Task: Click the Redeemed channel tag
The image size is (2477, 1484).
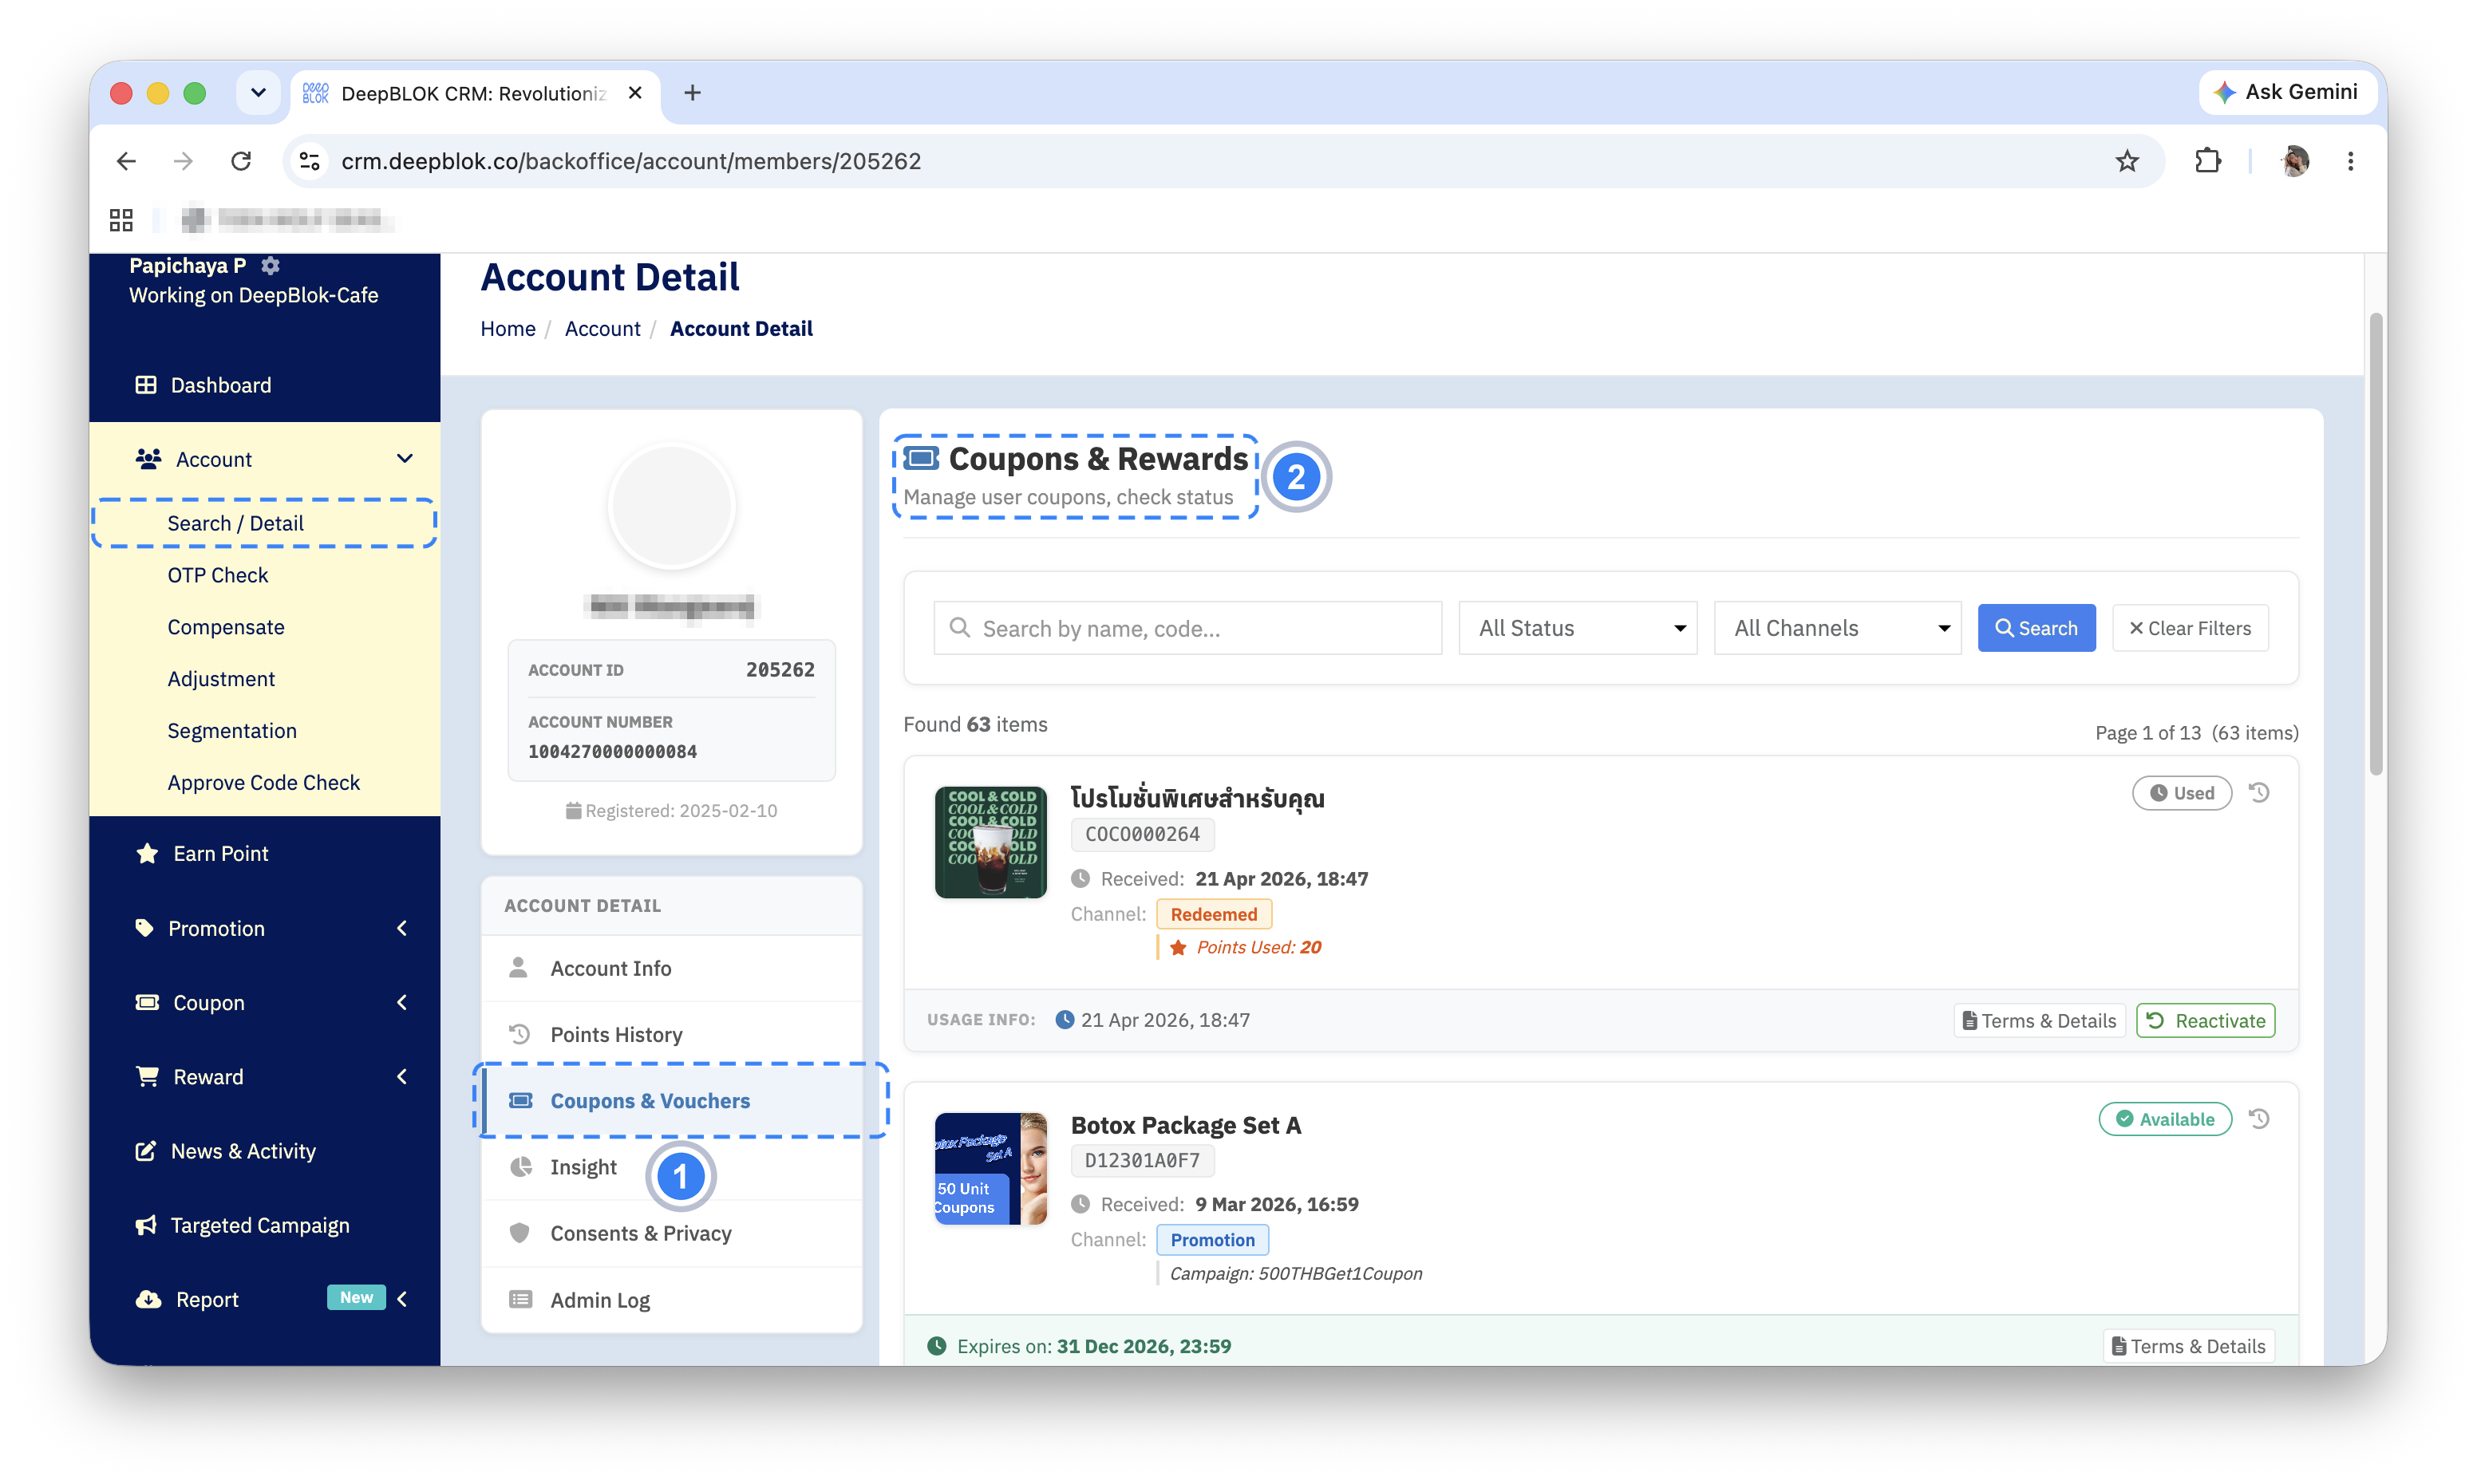Action: tap(1214, 914)
